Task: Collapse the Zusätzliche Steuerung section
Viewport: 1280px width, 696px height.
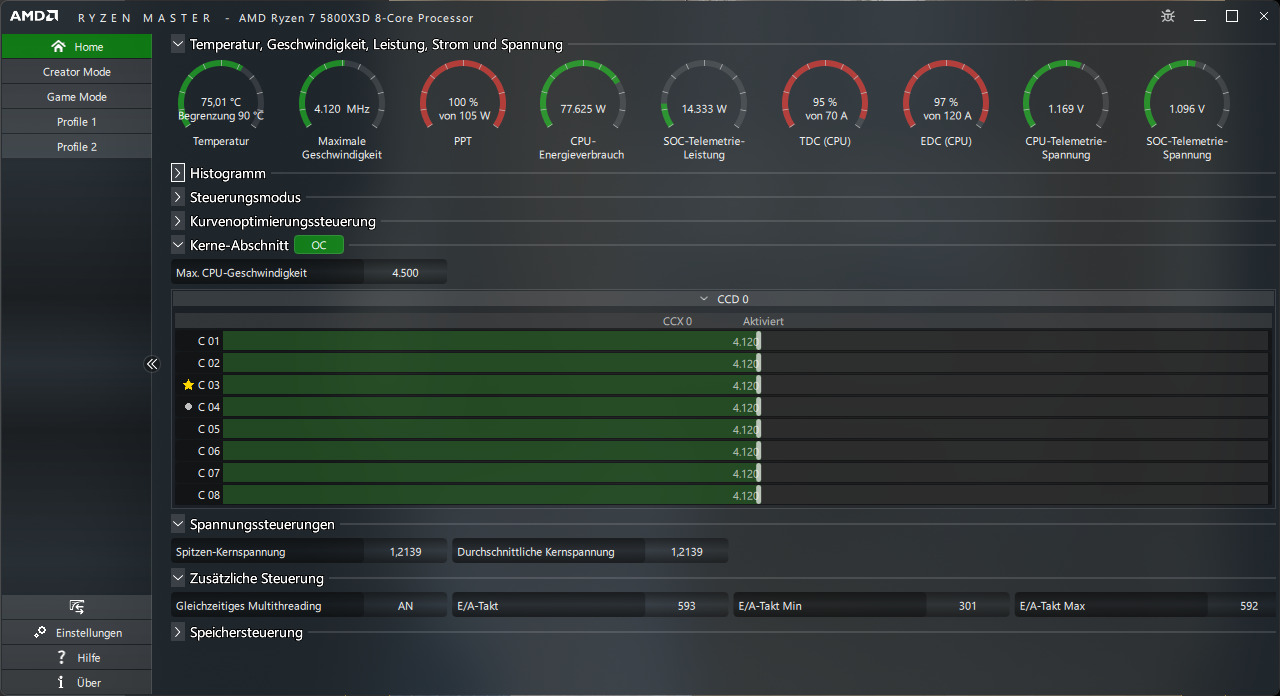Action: [178, 578]
